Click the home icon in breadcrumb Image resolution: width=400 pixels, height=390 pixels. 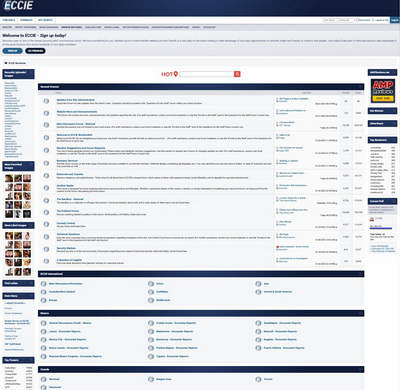pos(6,63)
